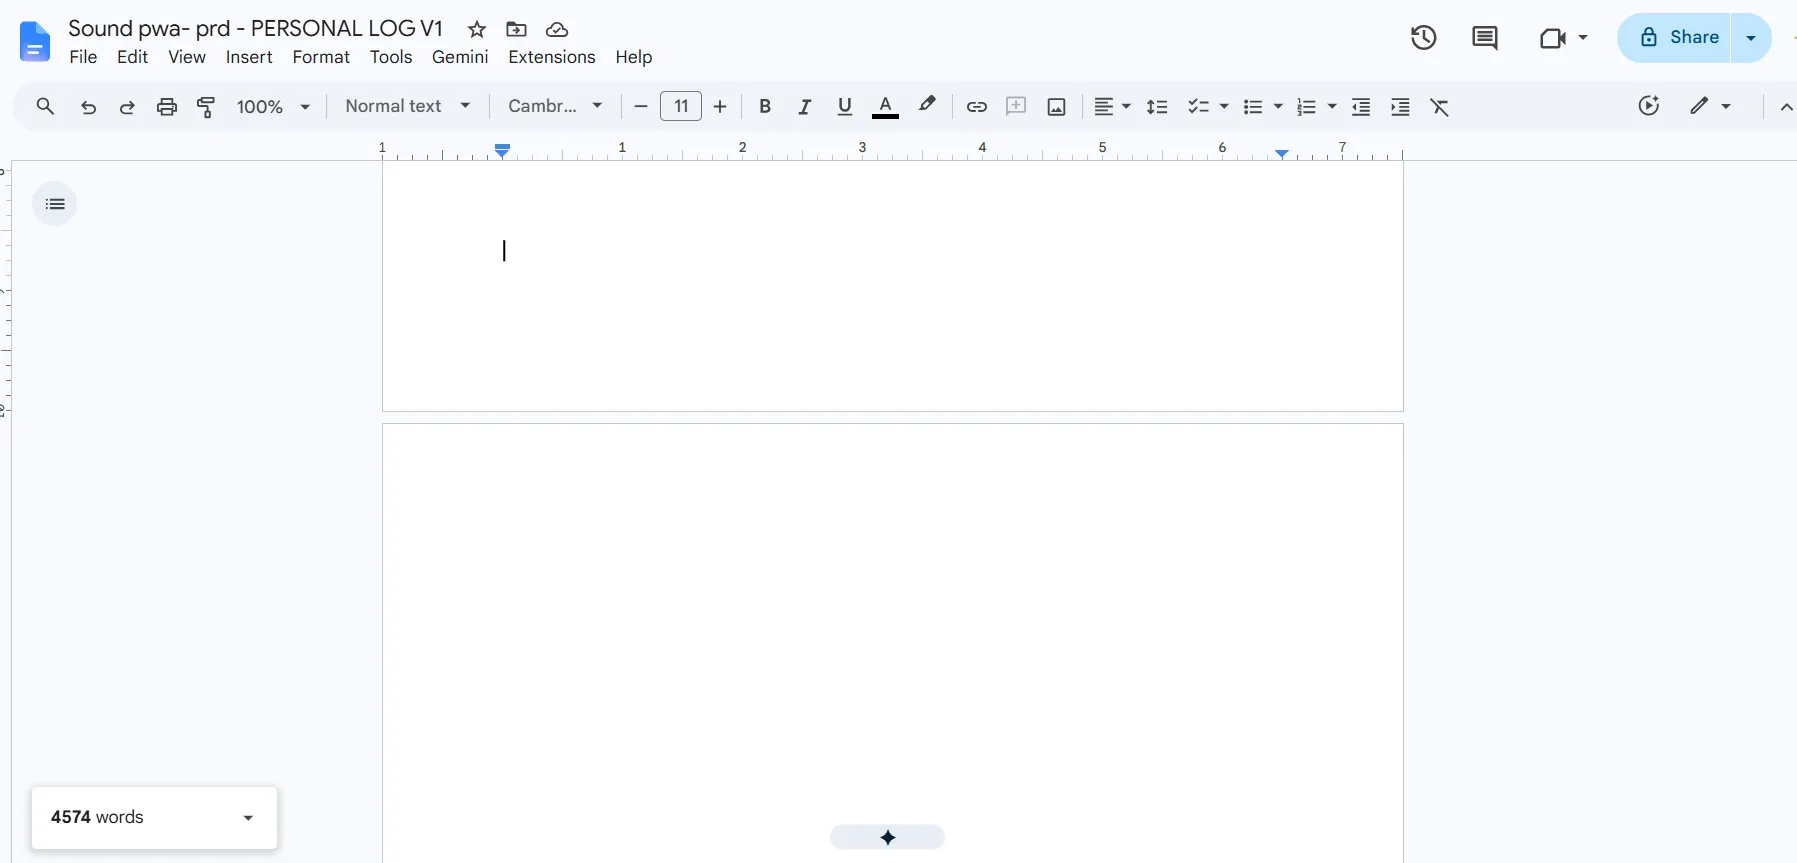Decrease the indent
This screenshot has height=863, width=1797.
pos(1361,107)
